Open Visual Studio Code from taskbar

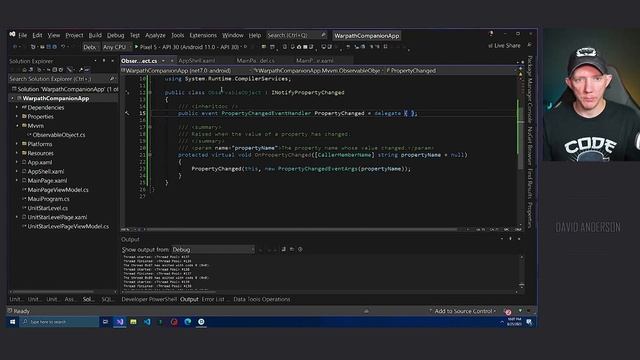coord(147,322)
